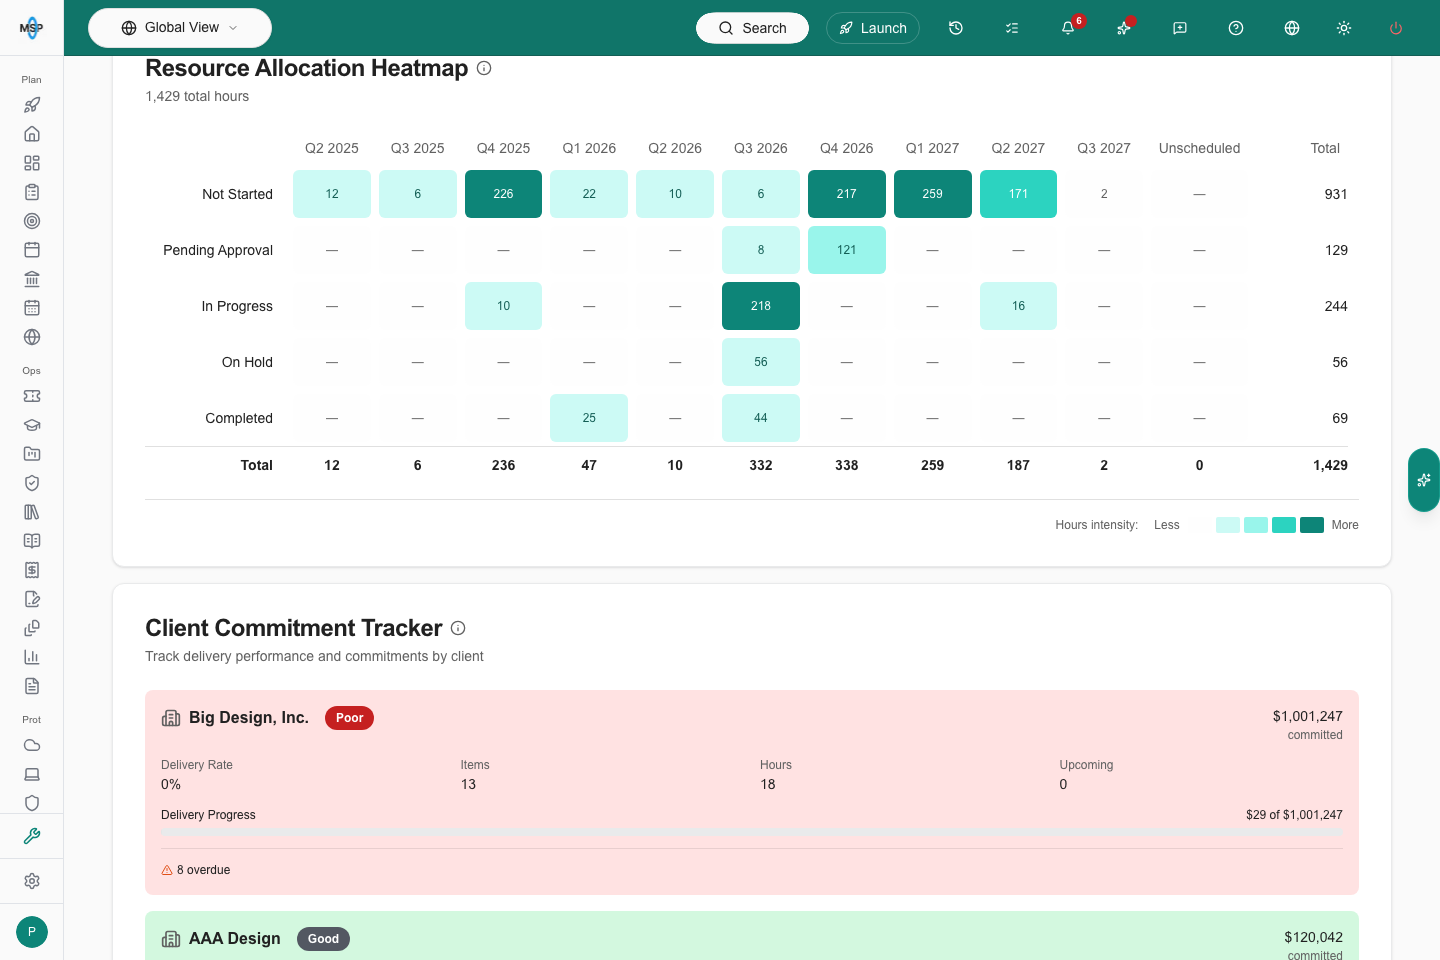Open the home icon in the sidebar
1440x960 pixels.
32,134
